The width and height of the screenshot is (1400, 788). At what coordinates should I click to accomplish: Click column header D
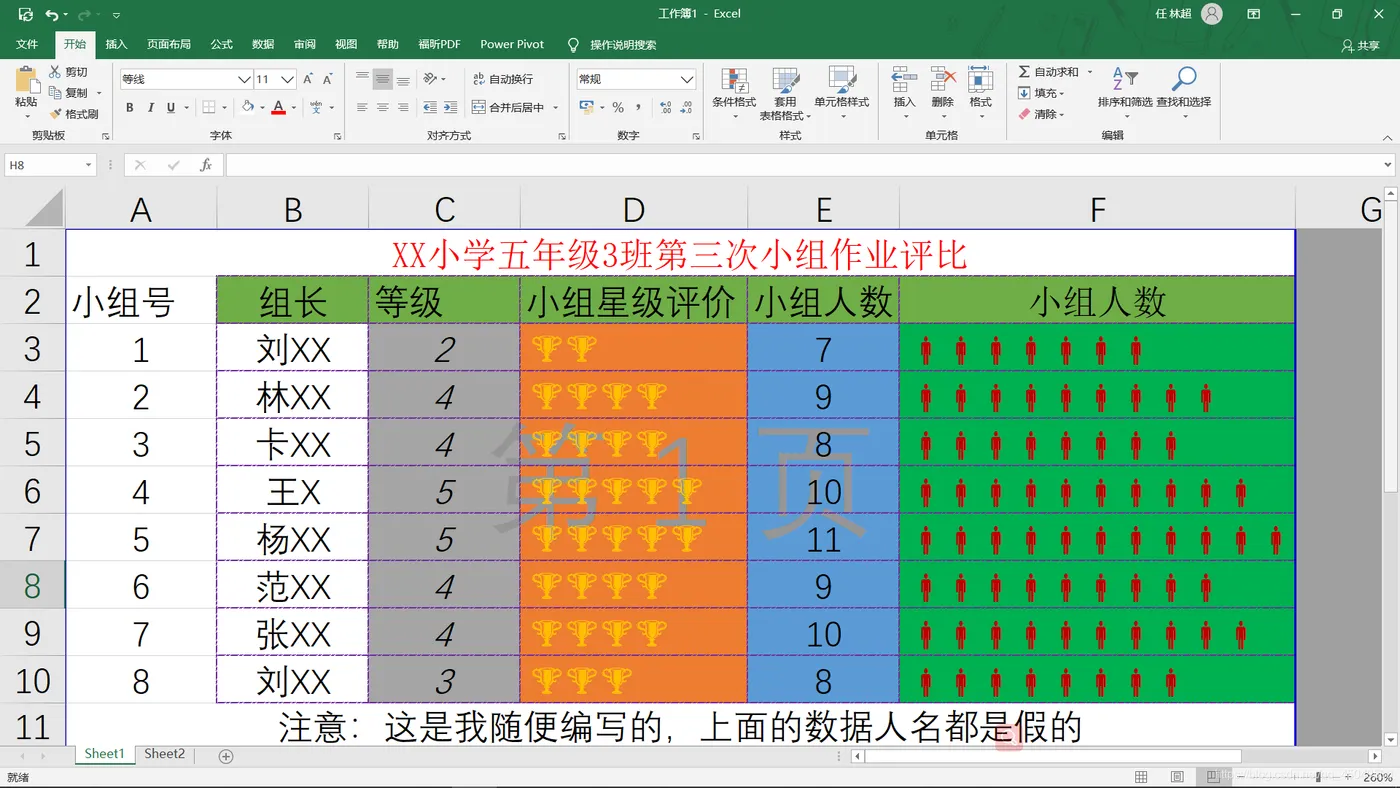point(634,209)
